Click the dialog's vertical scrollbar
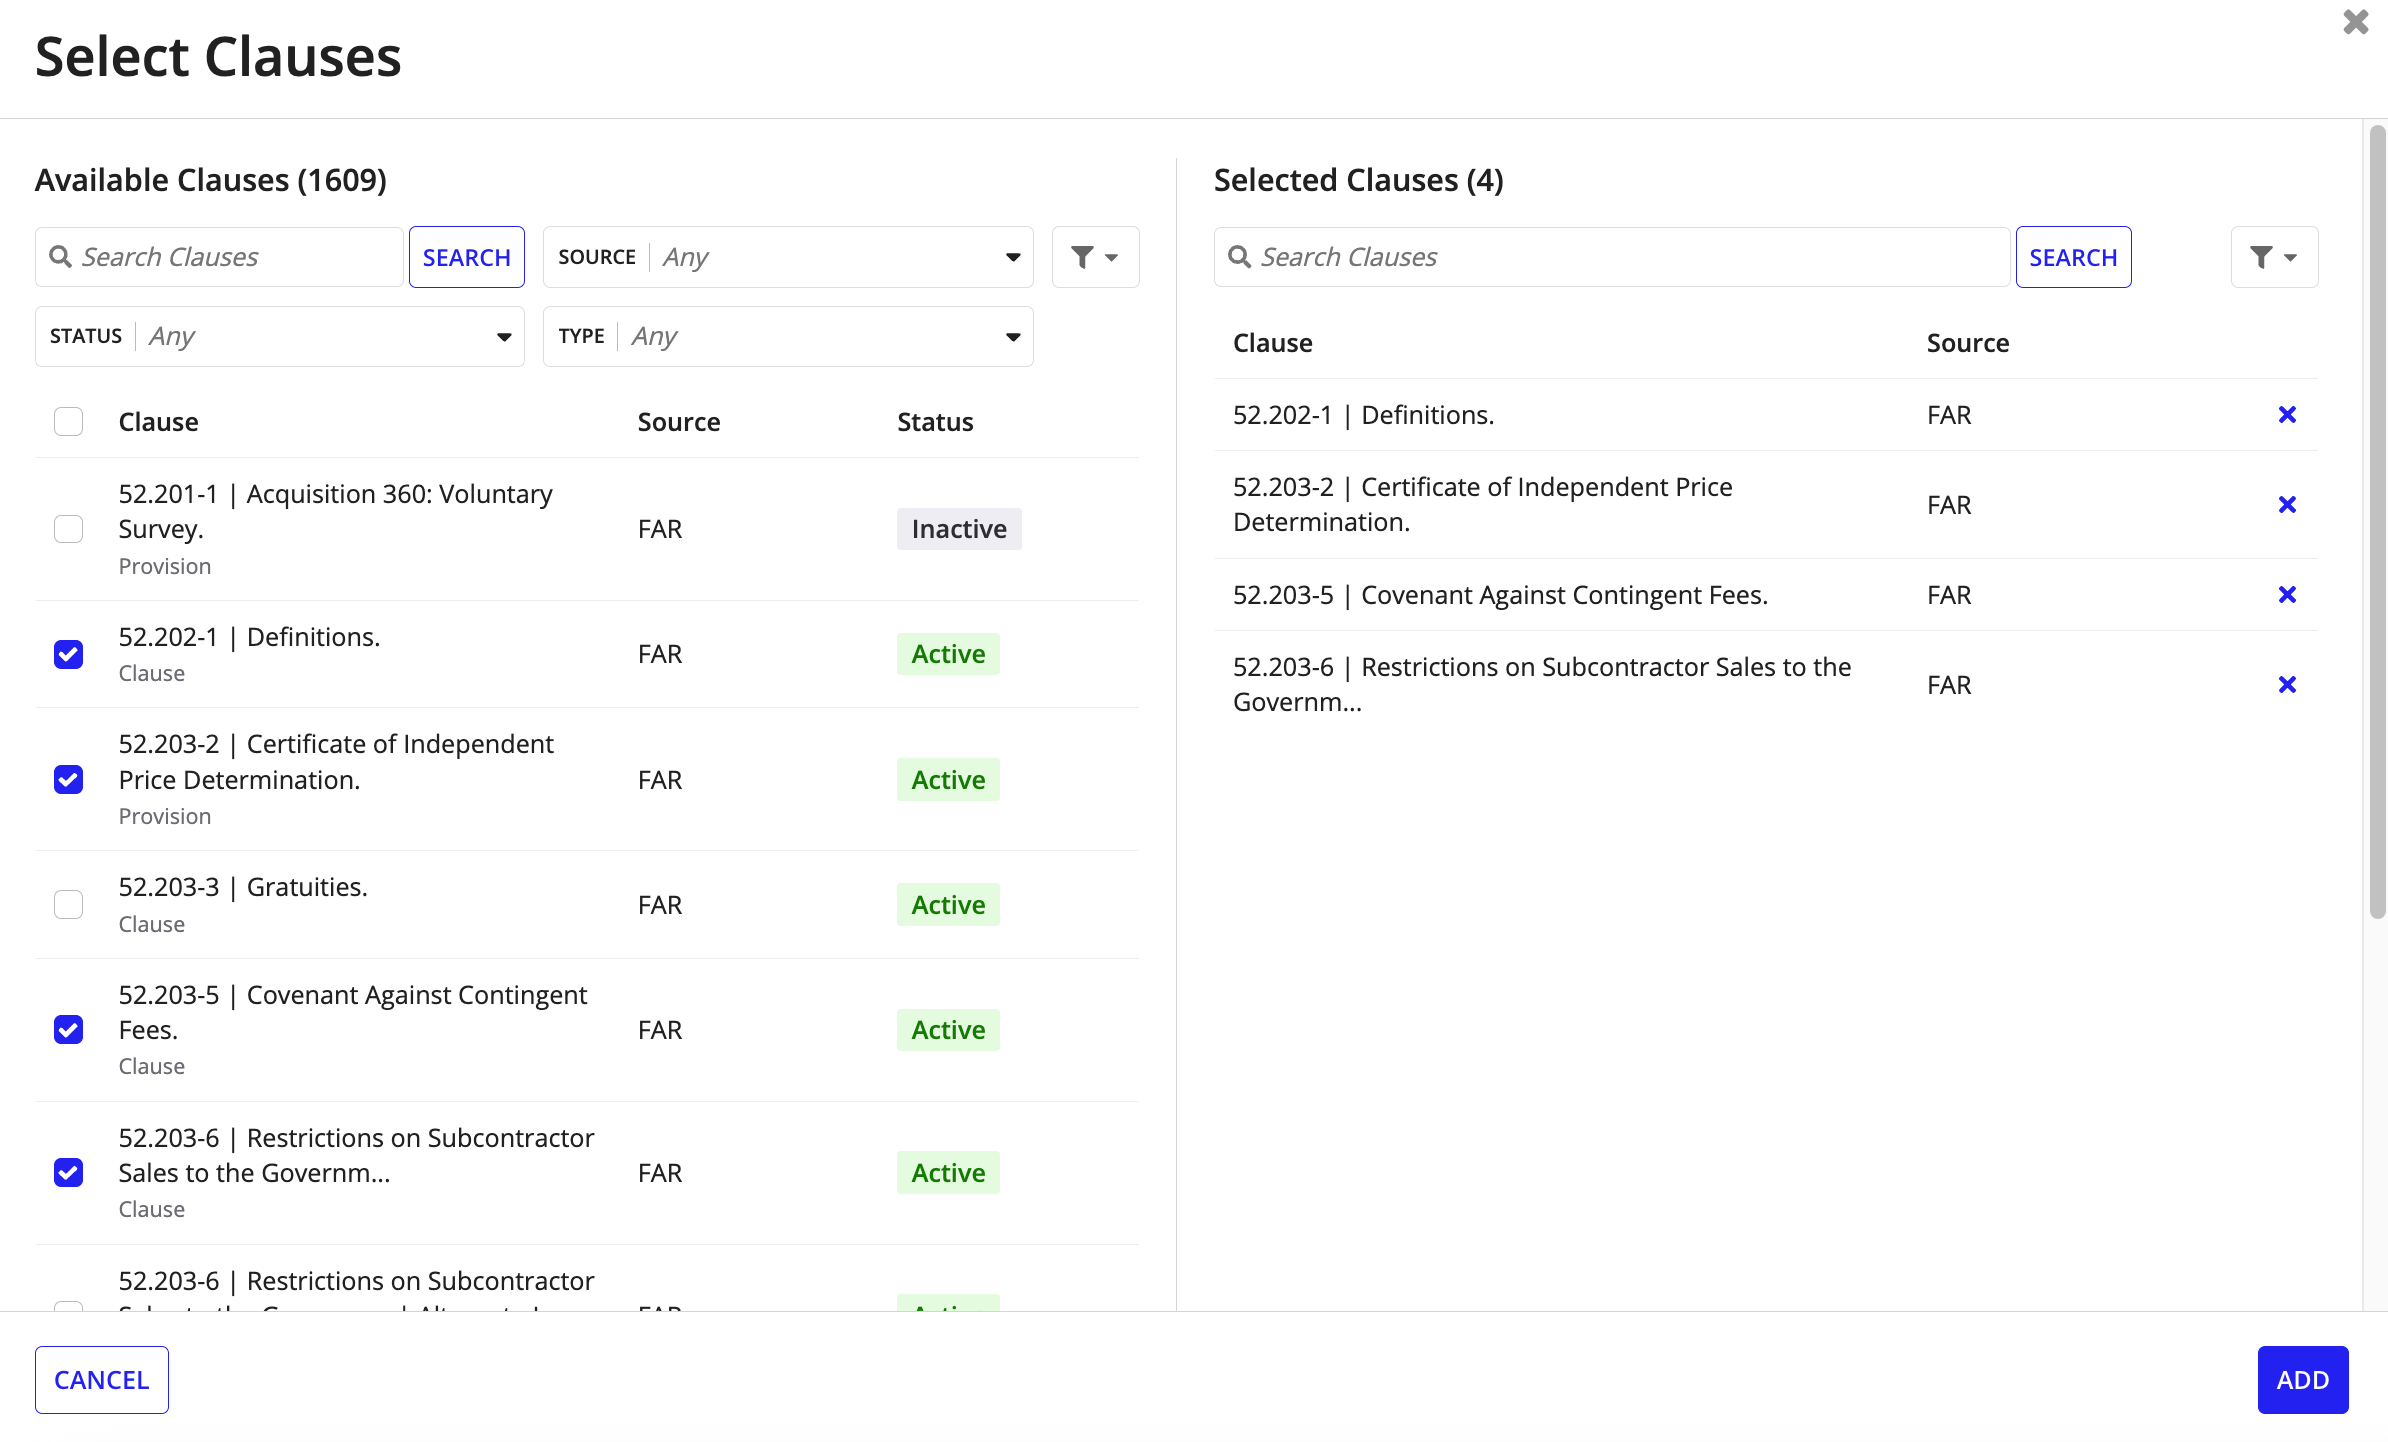 [2377, 520]
